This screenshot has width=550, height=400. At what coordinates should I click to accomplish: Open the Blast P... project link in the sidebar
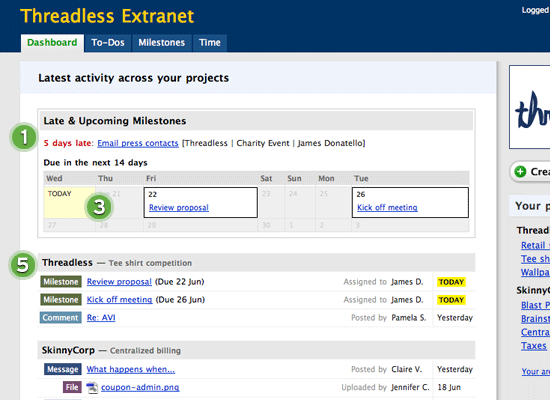pyautogui.click(x=535, y=305)
